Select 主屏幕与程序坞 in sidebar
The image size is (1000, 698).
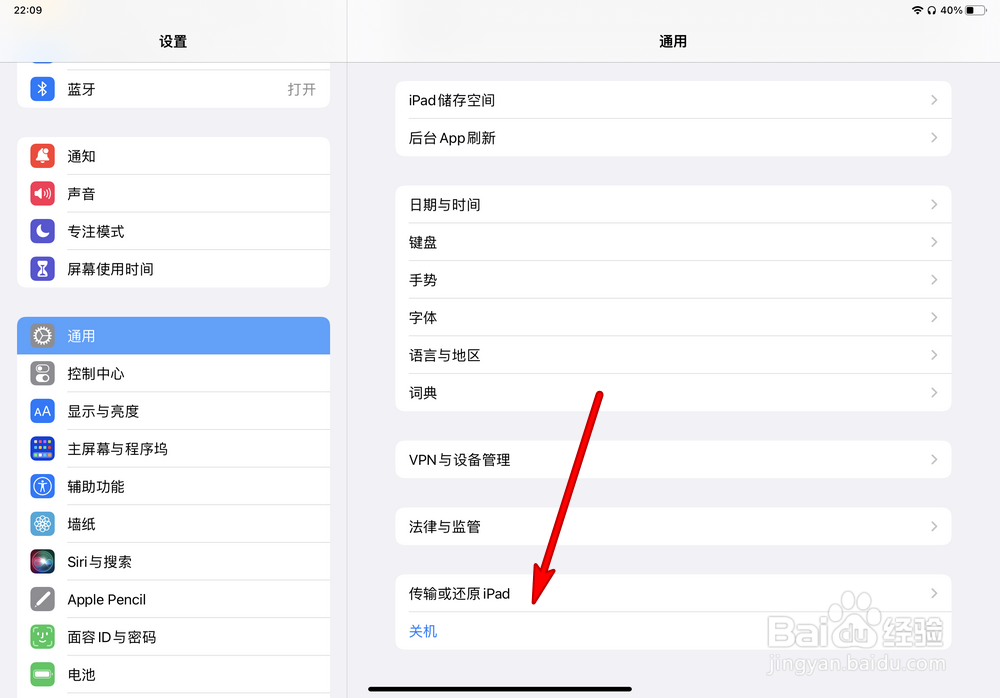pyautogui.click(x=173, y=449)
